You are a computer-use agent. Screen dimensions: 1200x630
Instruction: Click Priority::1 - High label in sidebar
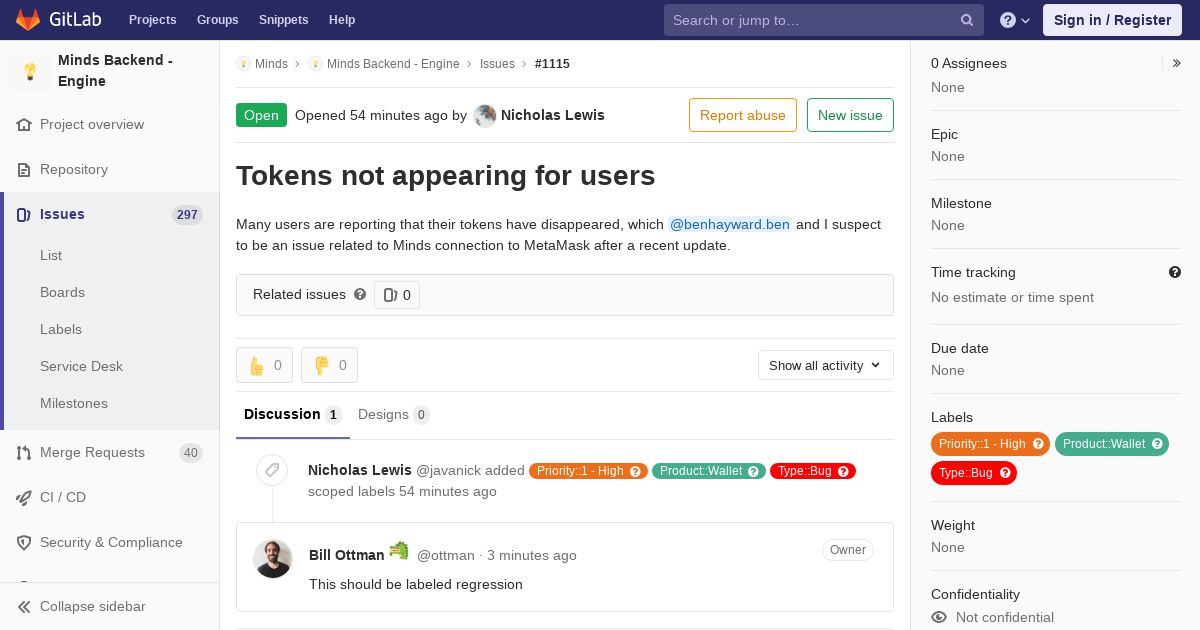tap(990, 444)
